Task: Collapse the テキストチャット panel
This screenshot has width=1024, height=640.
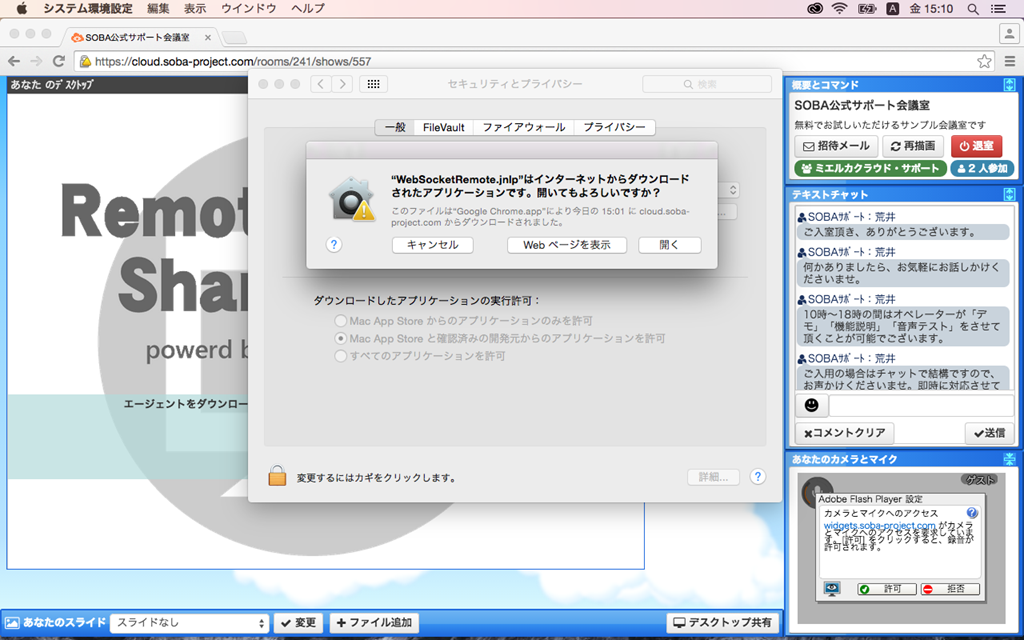Action: click(x=1009, y=194)
